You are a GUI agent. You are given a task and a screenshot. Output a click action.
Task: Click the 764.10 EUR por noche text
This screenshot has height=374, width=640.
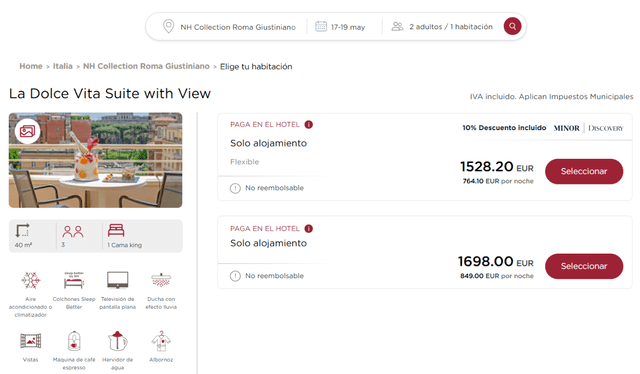coord(498,181)
